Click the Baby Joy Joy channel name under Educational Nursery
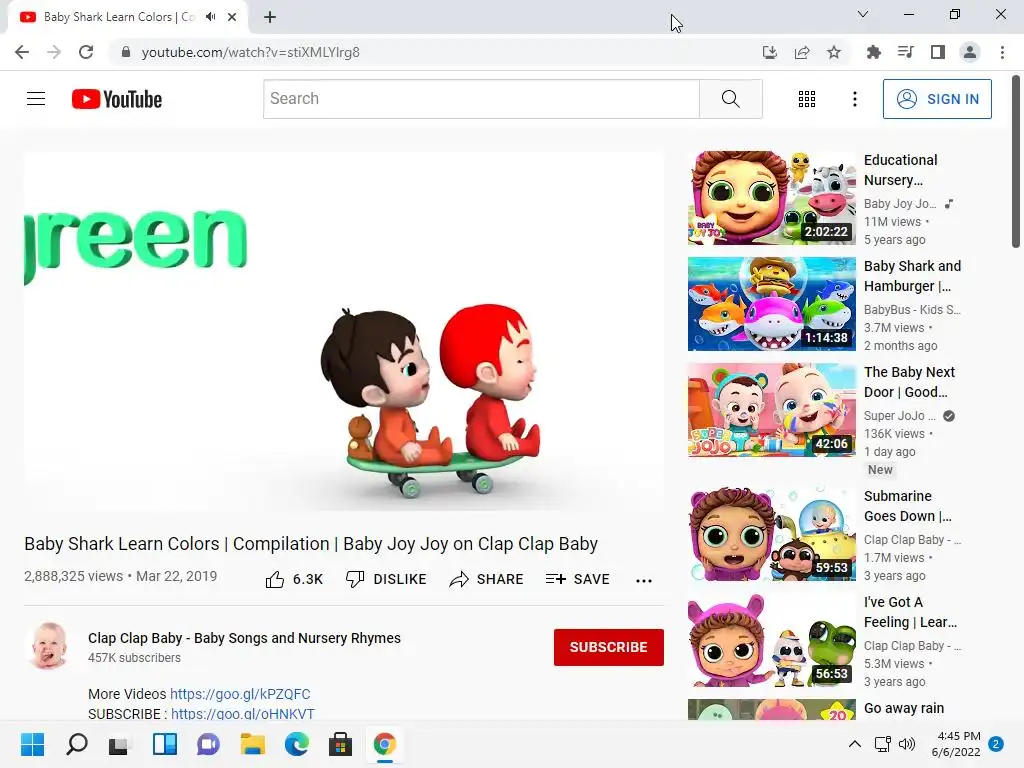 coord(900,204)
